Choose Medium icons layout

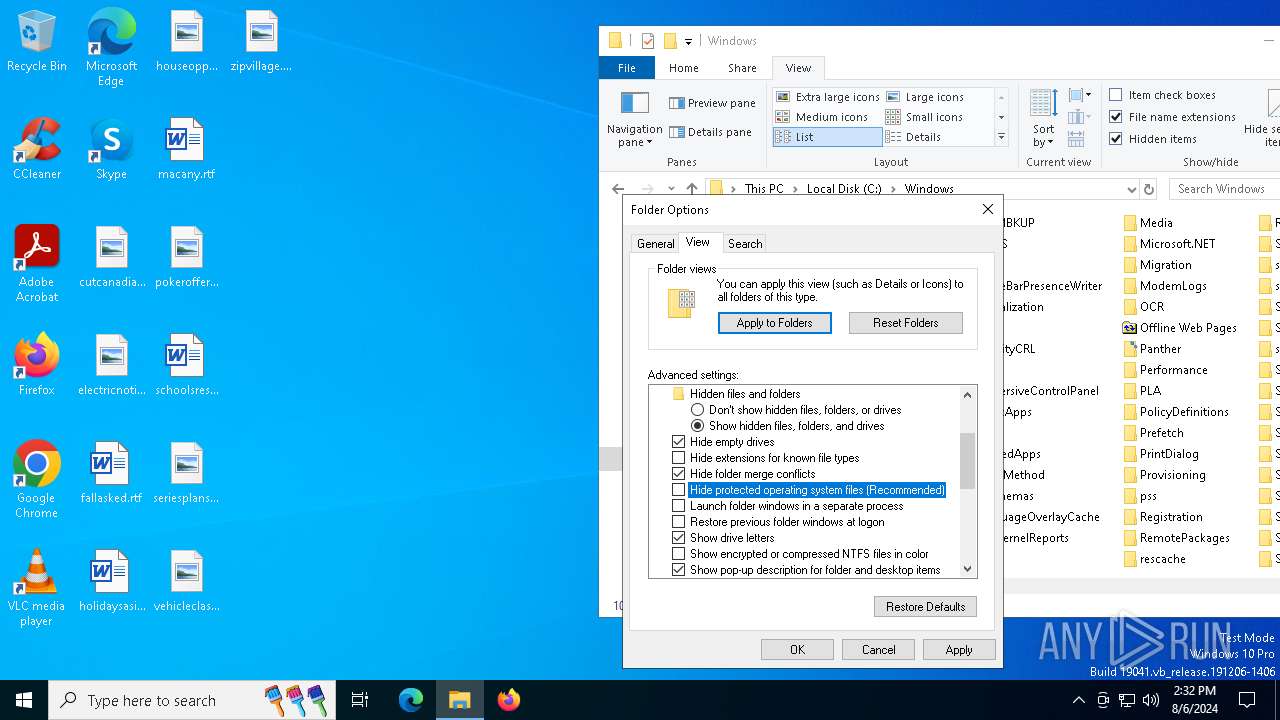click(822, 117)
